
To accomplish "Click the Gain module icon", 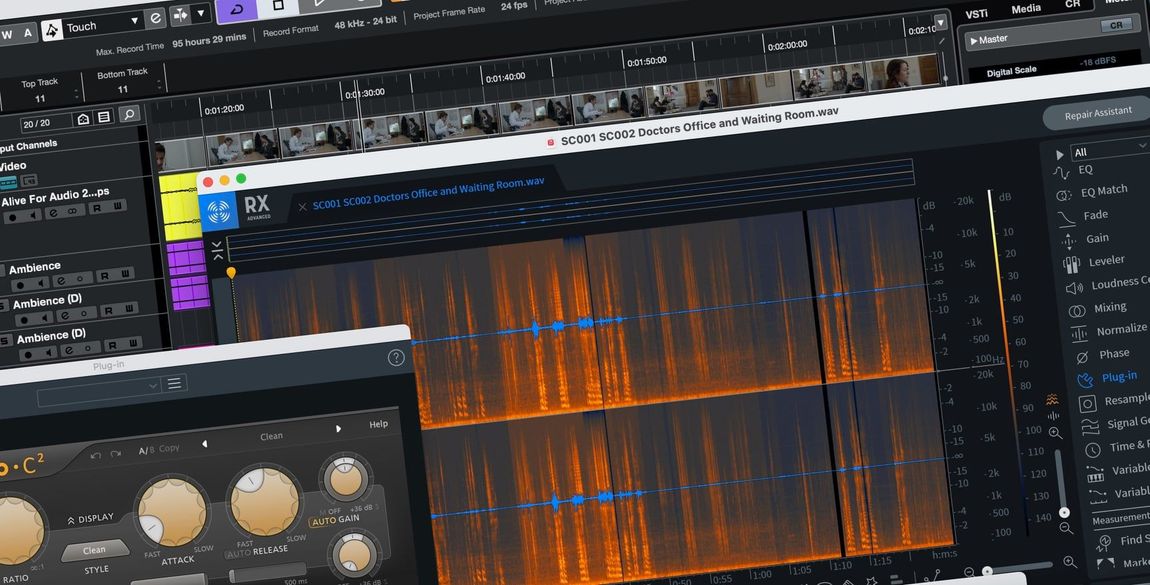I will point(1070,239).
